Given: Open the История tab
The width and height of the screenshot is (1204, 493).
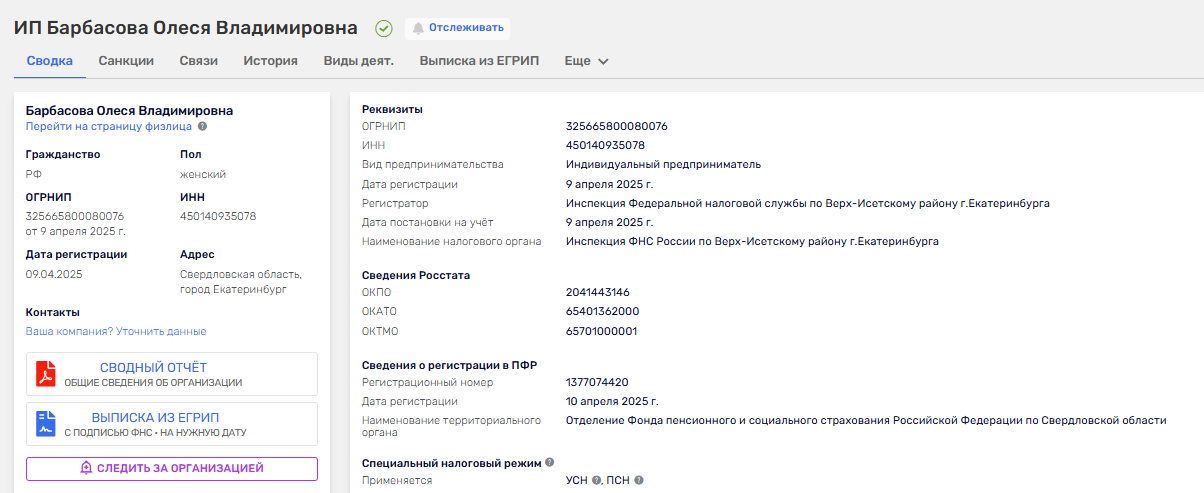Looking at the screenshot, I should [x=270, y=61].
